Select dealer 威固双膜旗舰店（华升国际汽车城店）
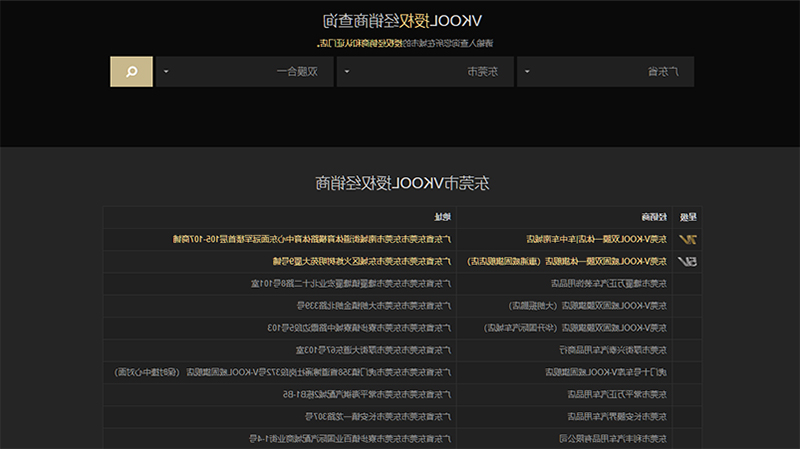This screenshot has height=449, width=800. 575,328
